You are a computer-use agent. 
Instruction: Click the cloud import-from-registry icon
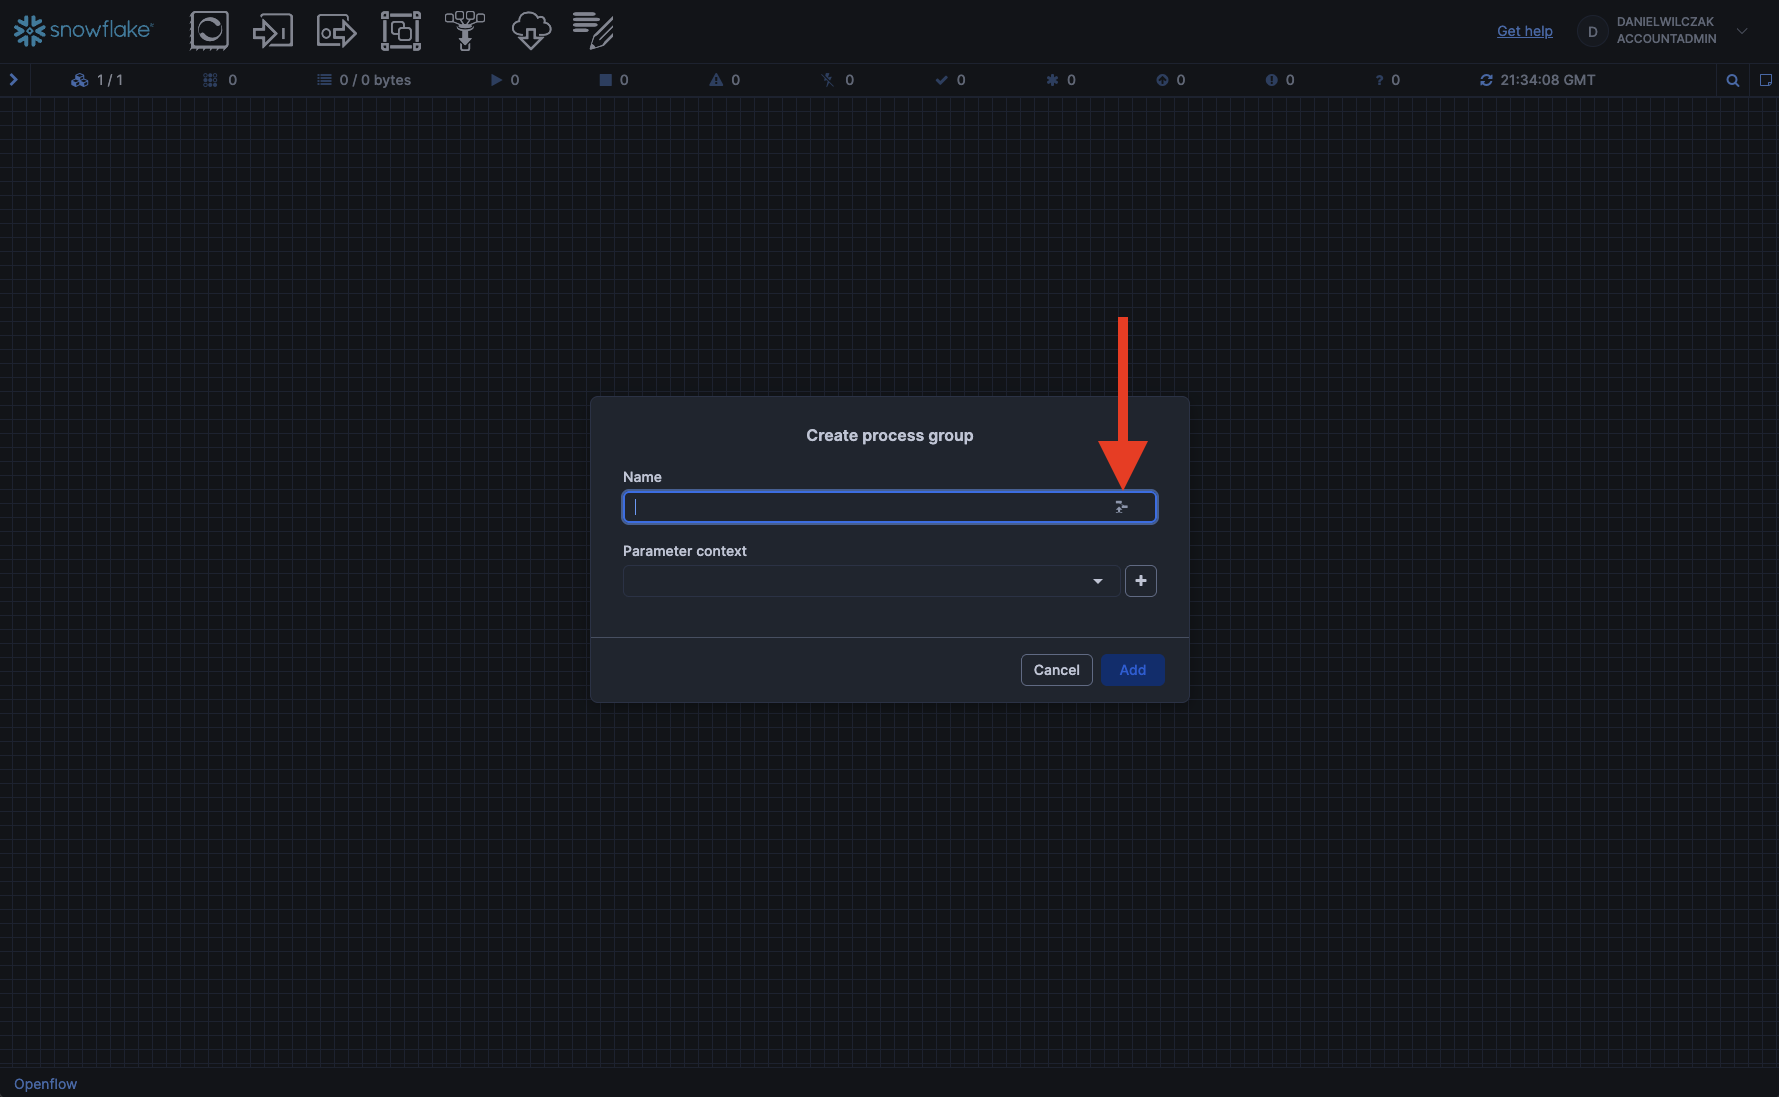pyautogui.click(x=530, y=31)
